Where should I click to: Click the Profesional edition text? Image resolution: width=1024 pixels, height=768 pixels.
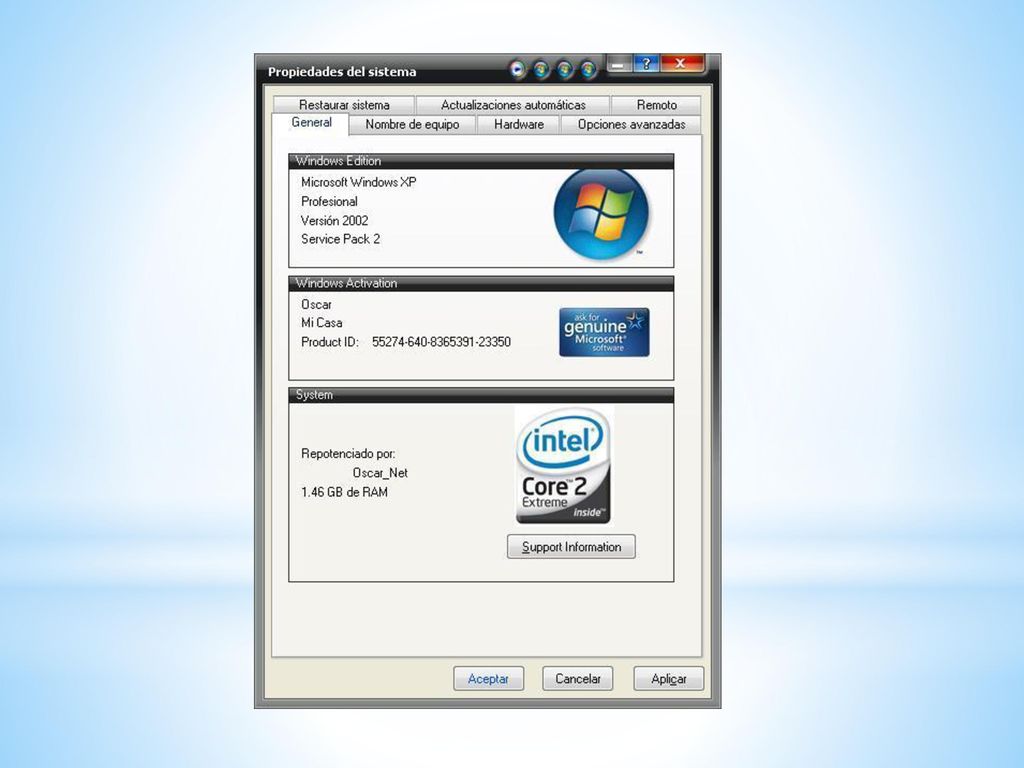[329, 201]
